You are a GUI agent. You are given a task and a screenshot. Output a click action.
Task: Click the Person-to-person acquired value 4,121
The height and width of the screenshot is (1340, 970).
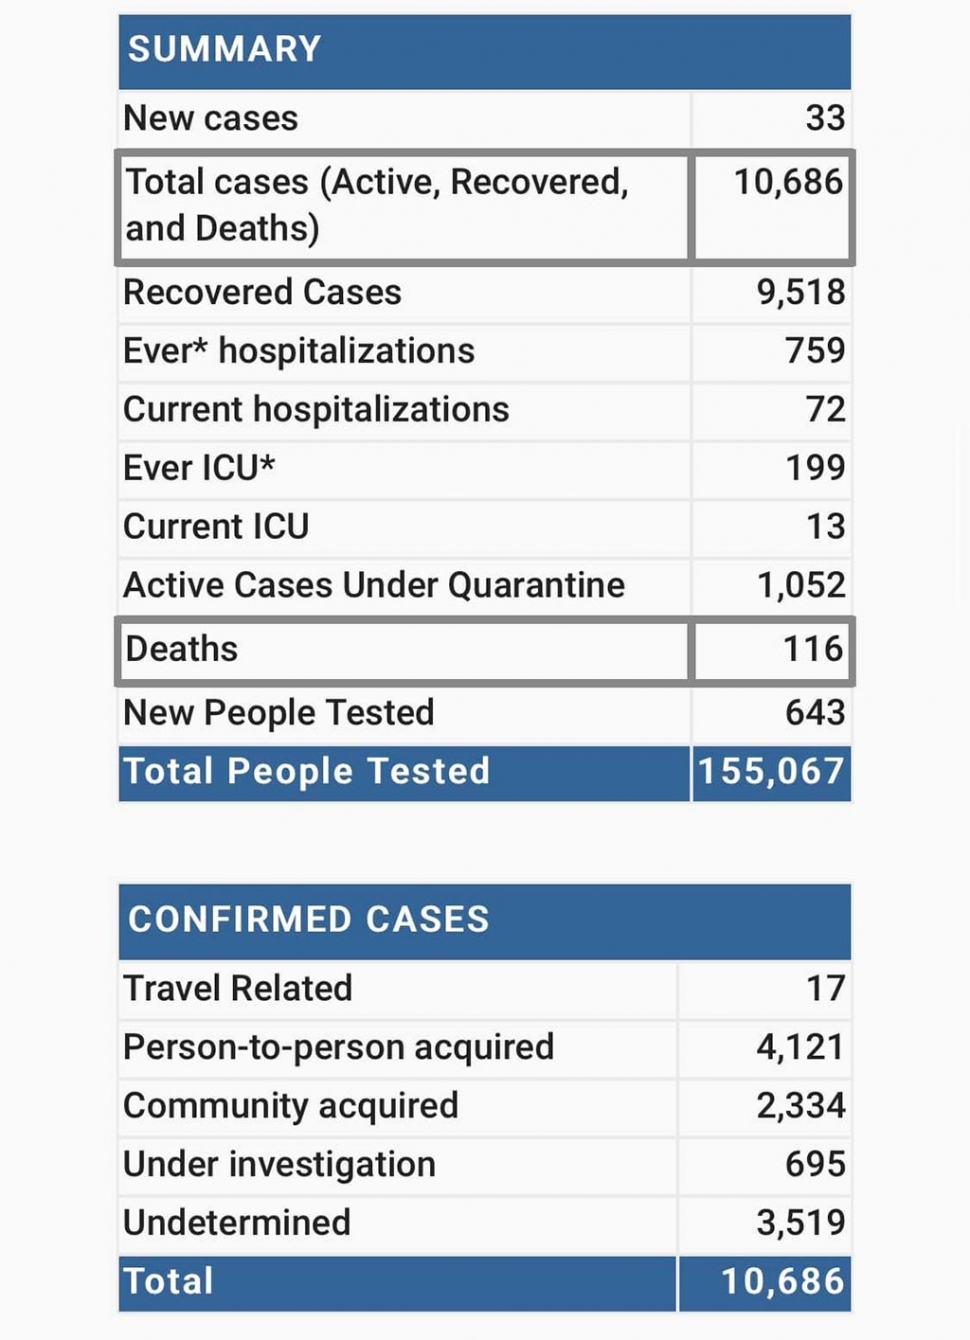coord(800,1047)
